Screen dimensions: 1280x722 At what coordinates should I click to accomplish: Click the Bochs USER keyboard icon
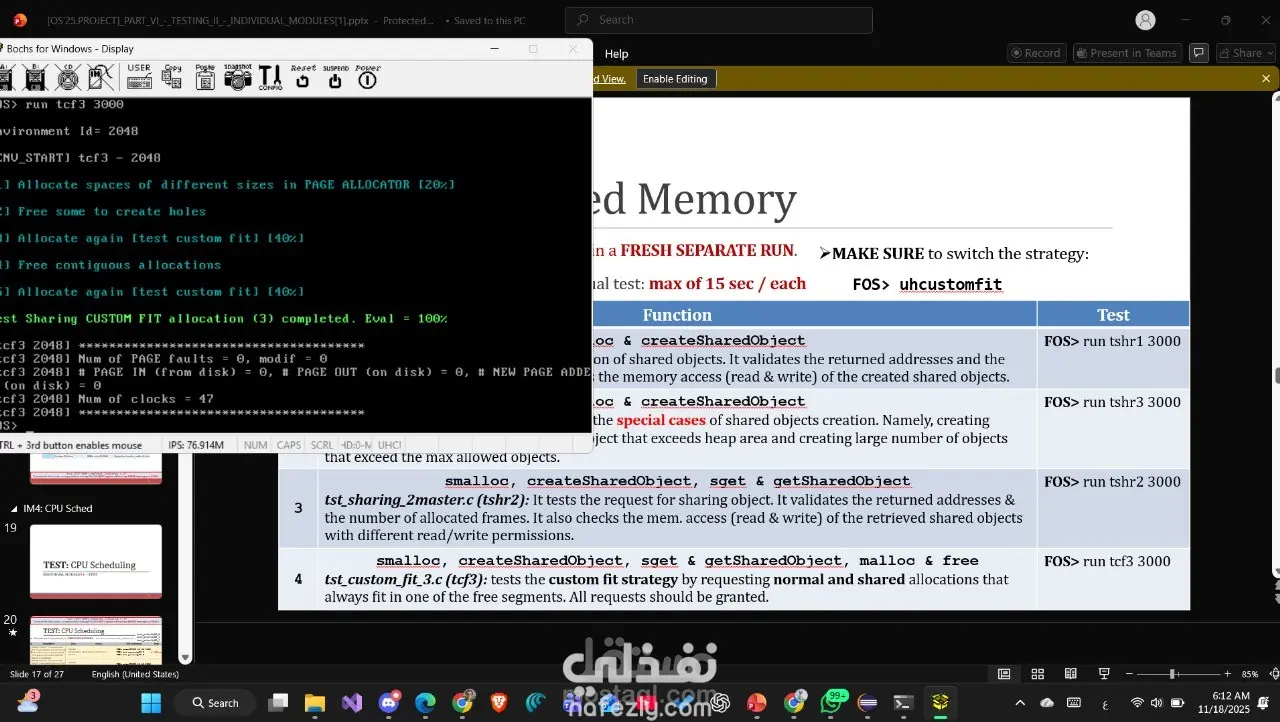pos(139,77)
